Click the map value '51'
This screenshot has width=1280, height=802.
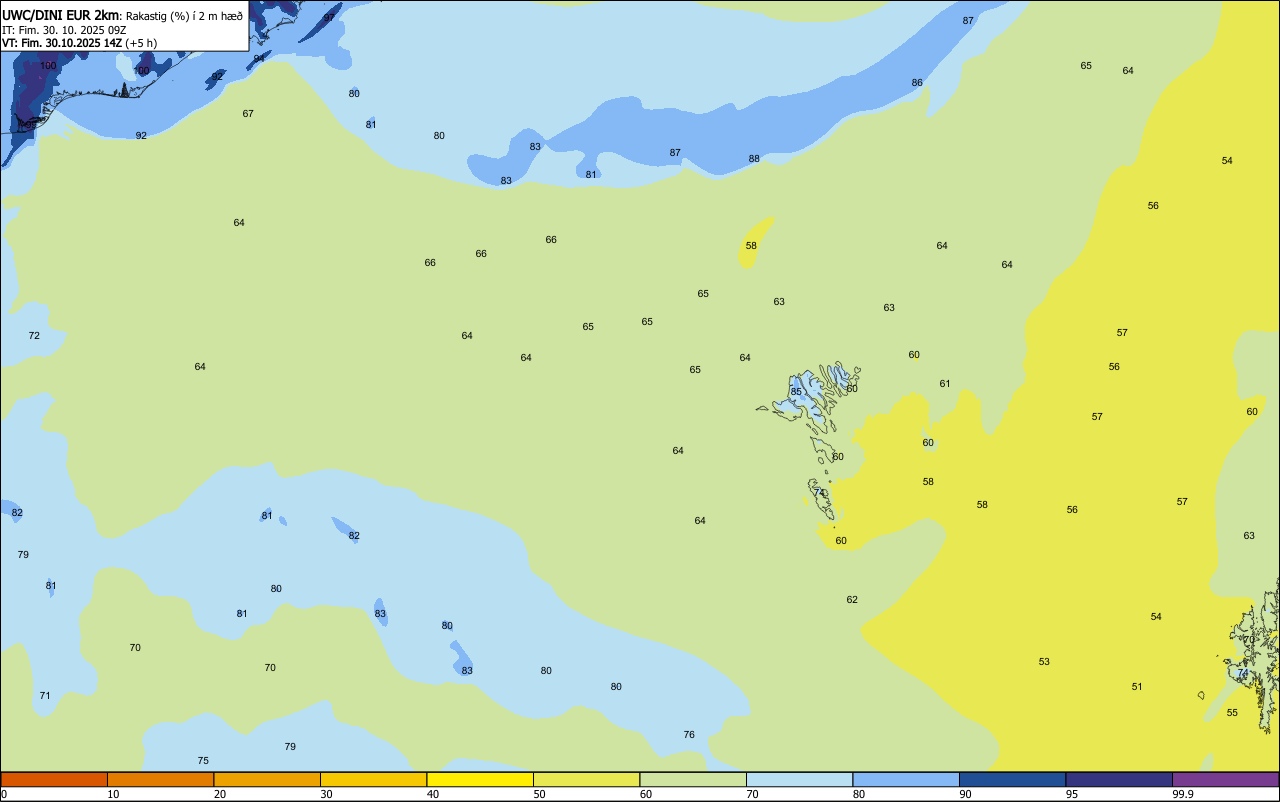1137,687
